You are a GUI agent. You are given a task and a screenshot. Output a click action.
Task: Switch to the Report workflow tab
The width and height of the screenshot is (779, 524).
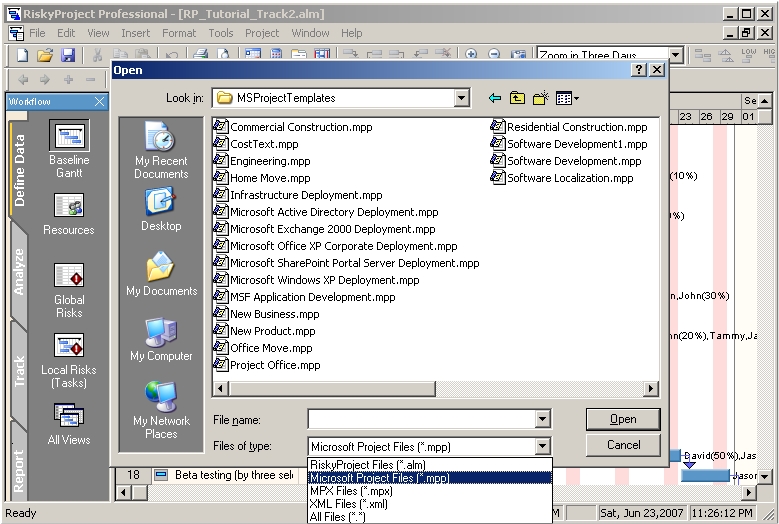19,470
